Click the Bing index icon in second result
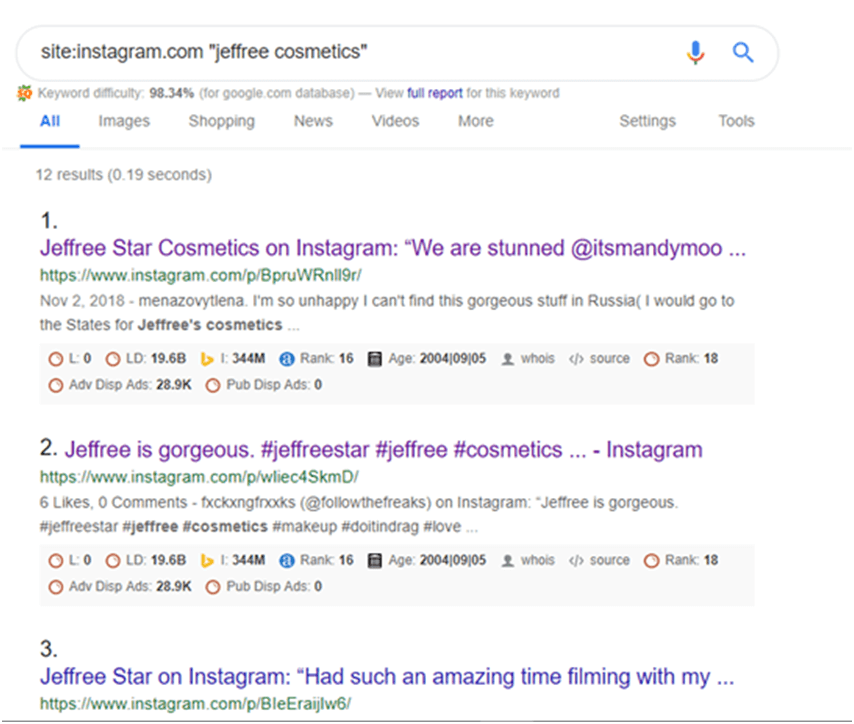The height and width of the screenshot is (724, 854). tap(208, 560)
